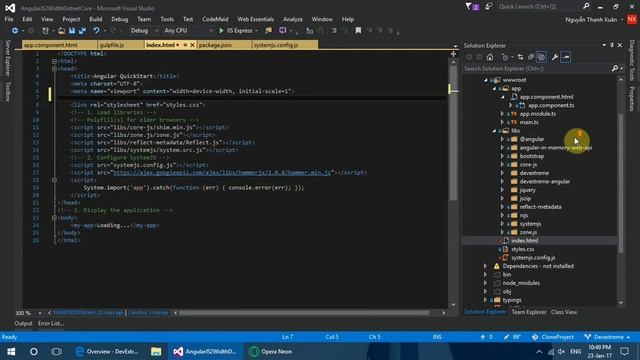This screenshot has height=360, width=640.
Task: Click the Open File icon in the toolbar
Action: pos(61,31)
